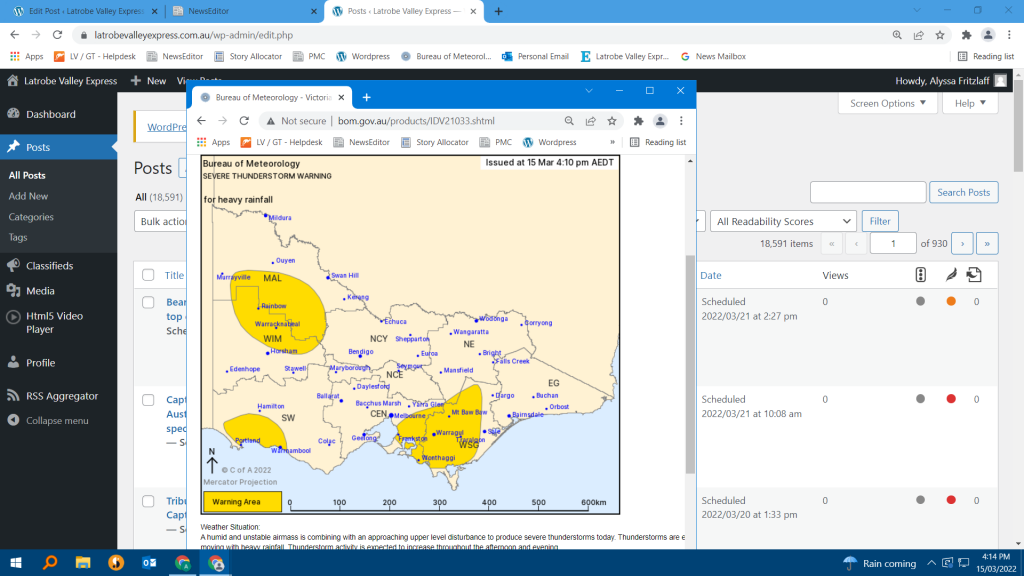
Task: Close the Bureau of Meteorology tab
Action: (x=341, y=97)
